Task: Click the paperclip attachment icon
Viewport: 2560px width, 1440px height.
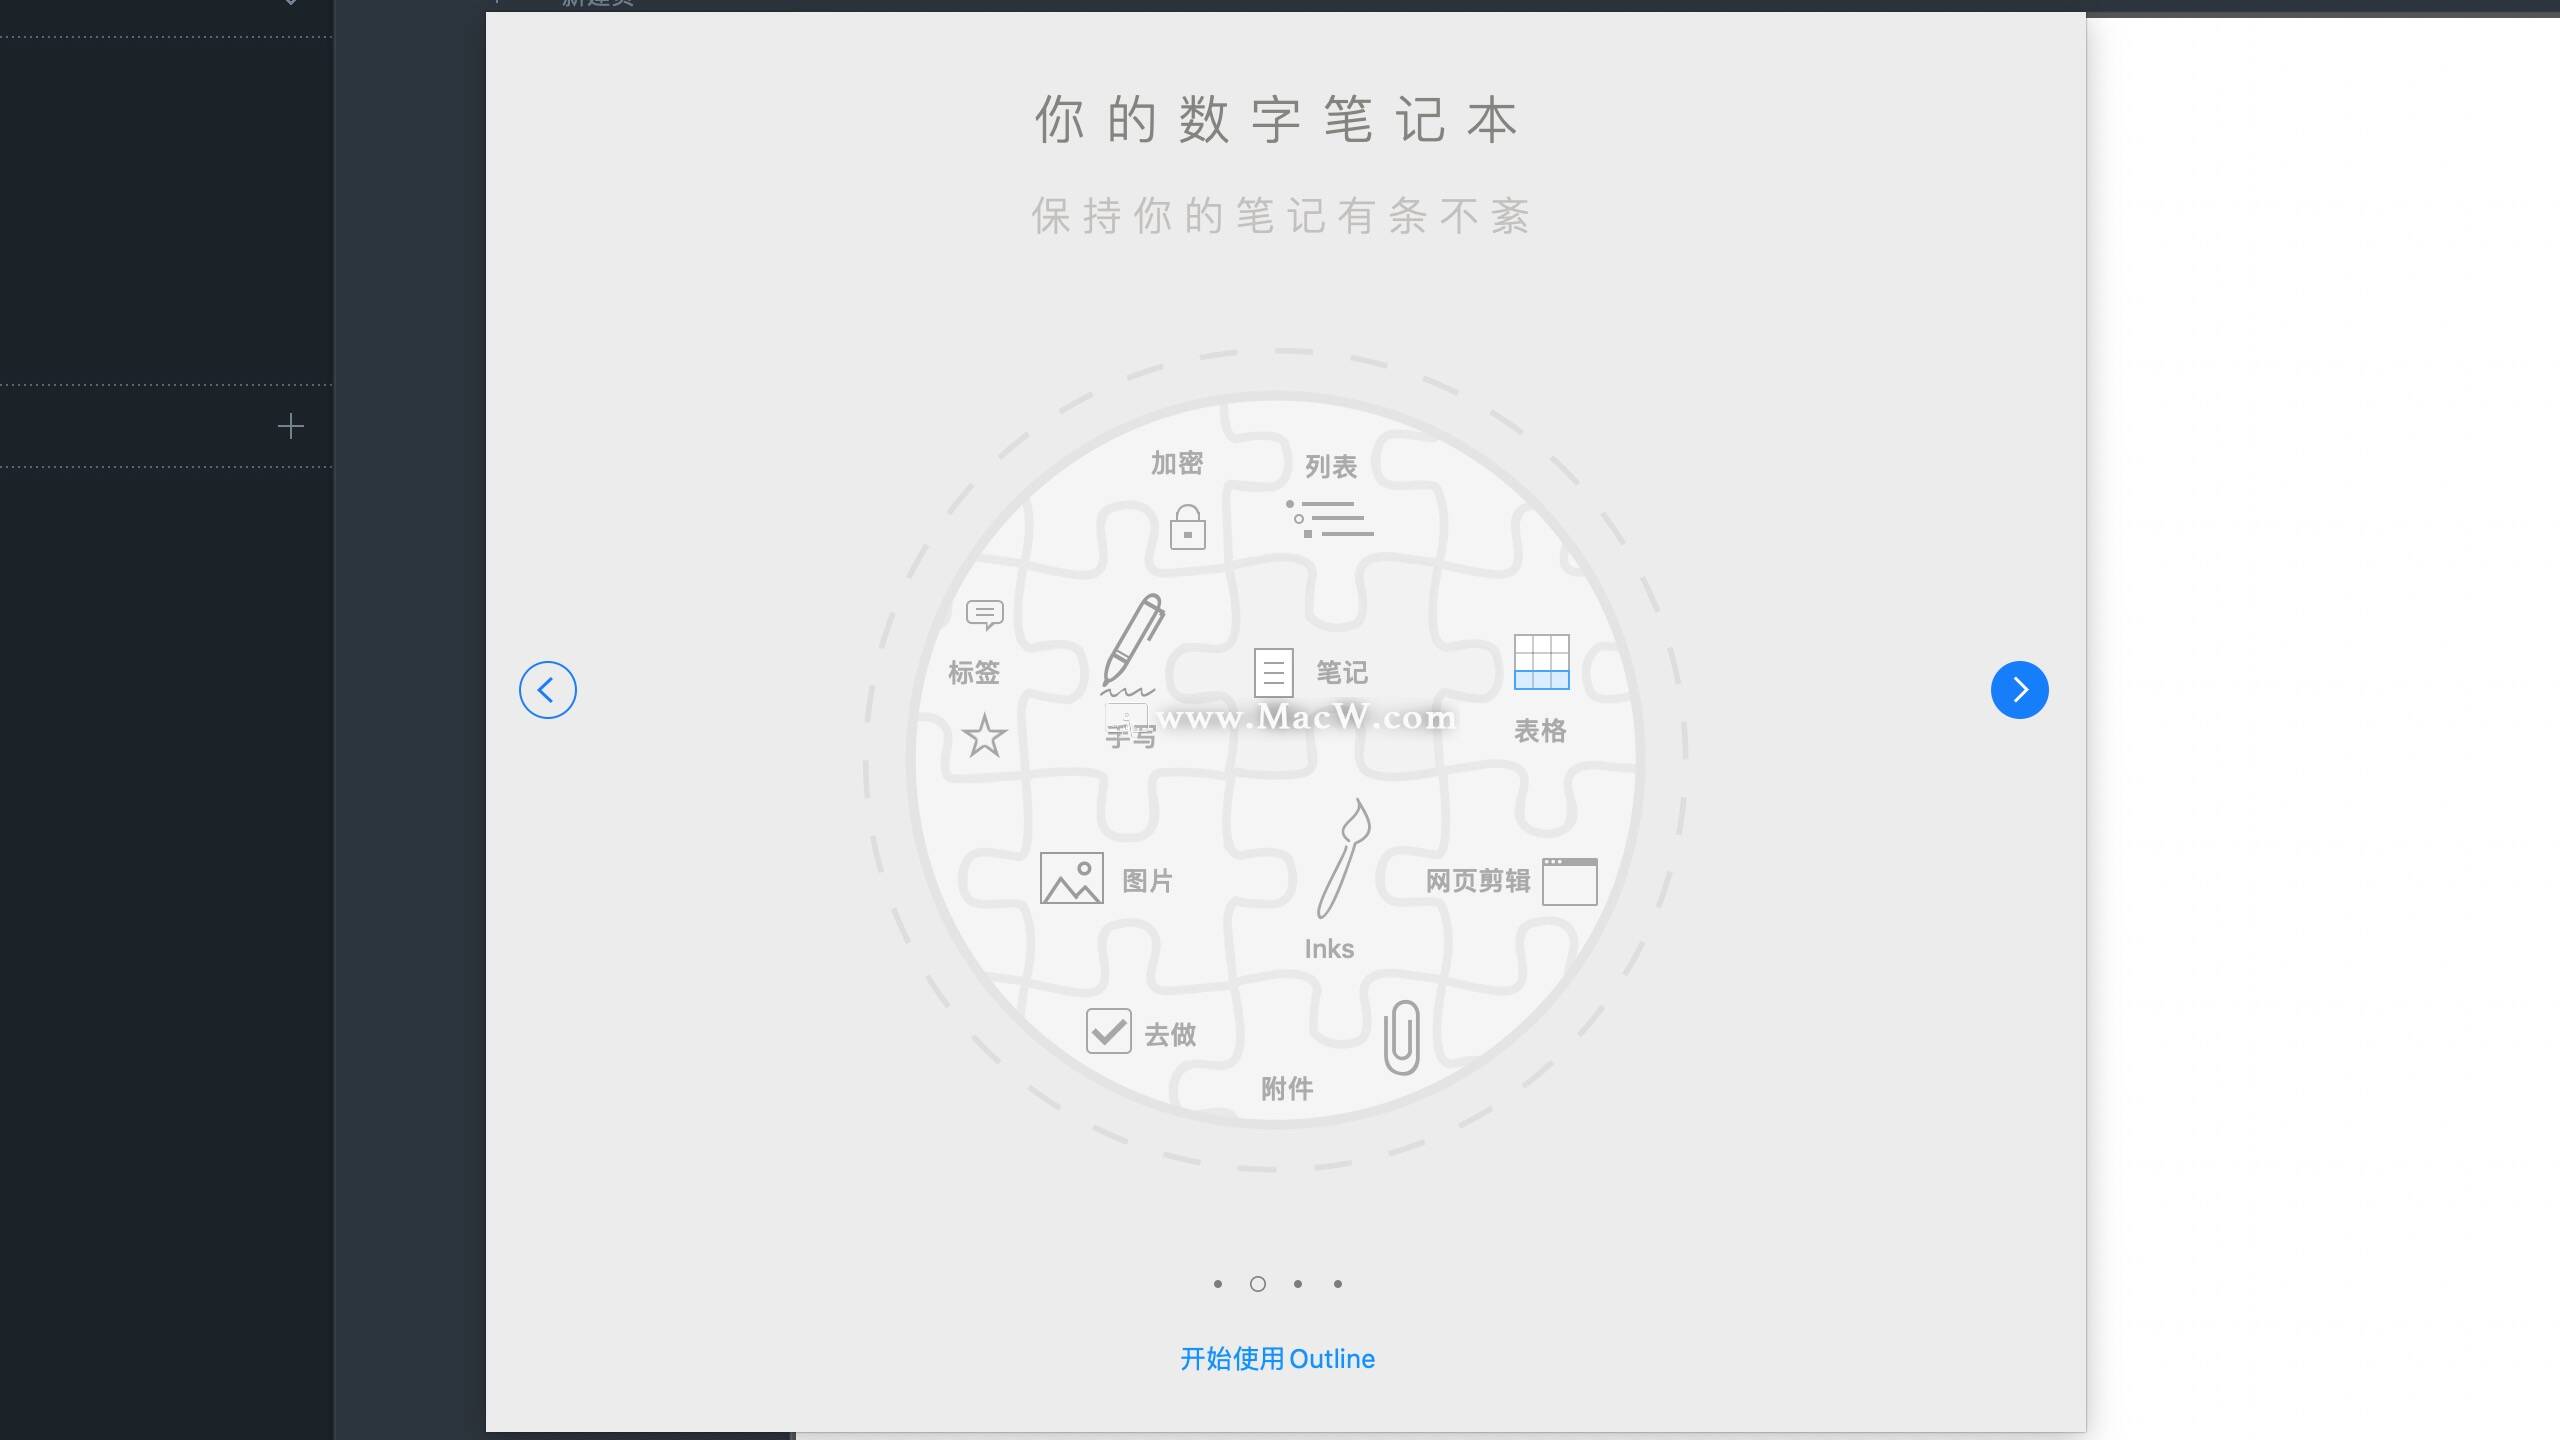Action: coord(1401,1037)
